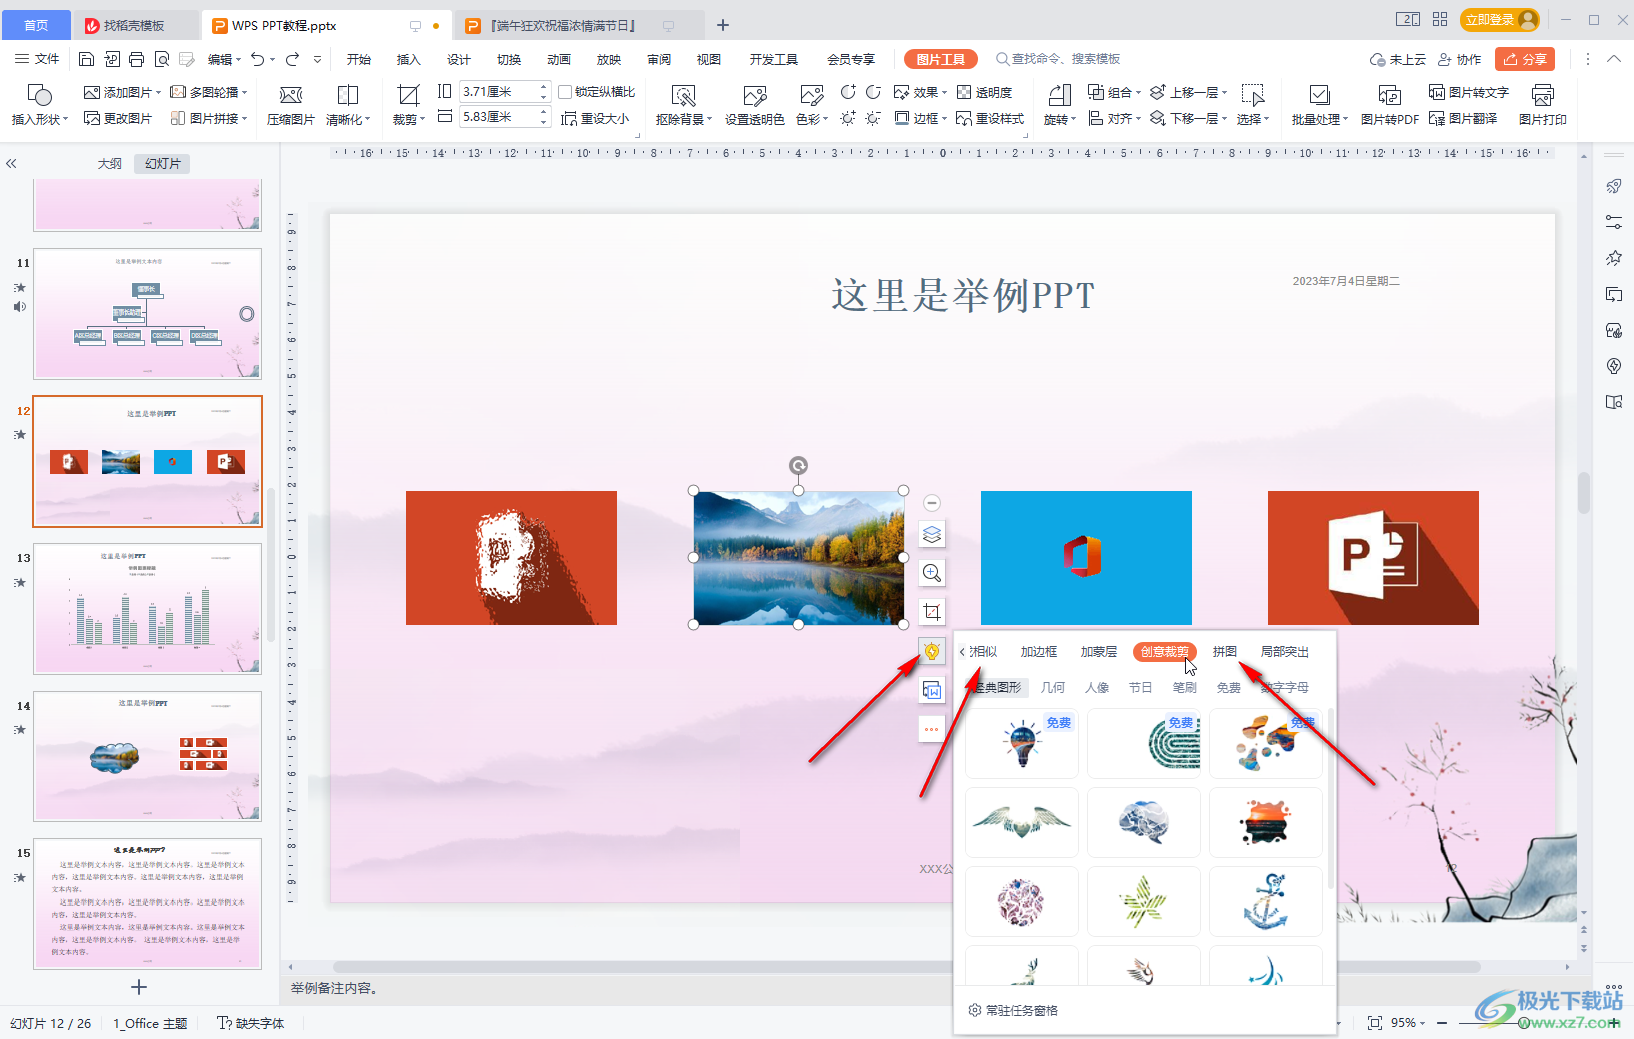Select the 加边框 tab in popup
The width and height of the screenshot is (1634, 1039).
(x=1039, y=652)
